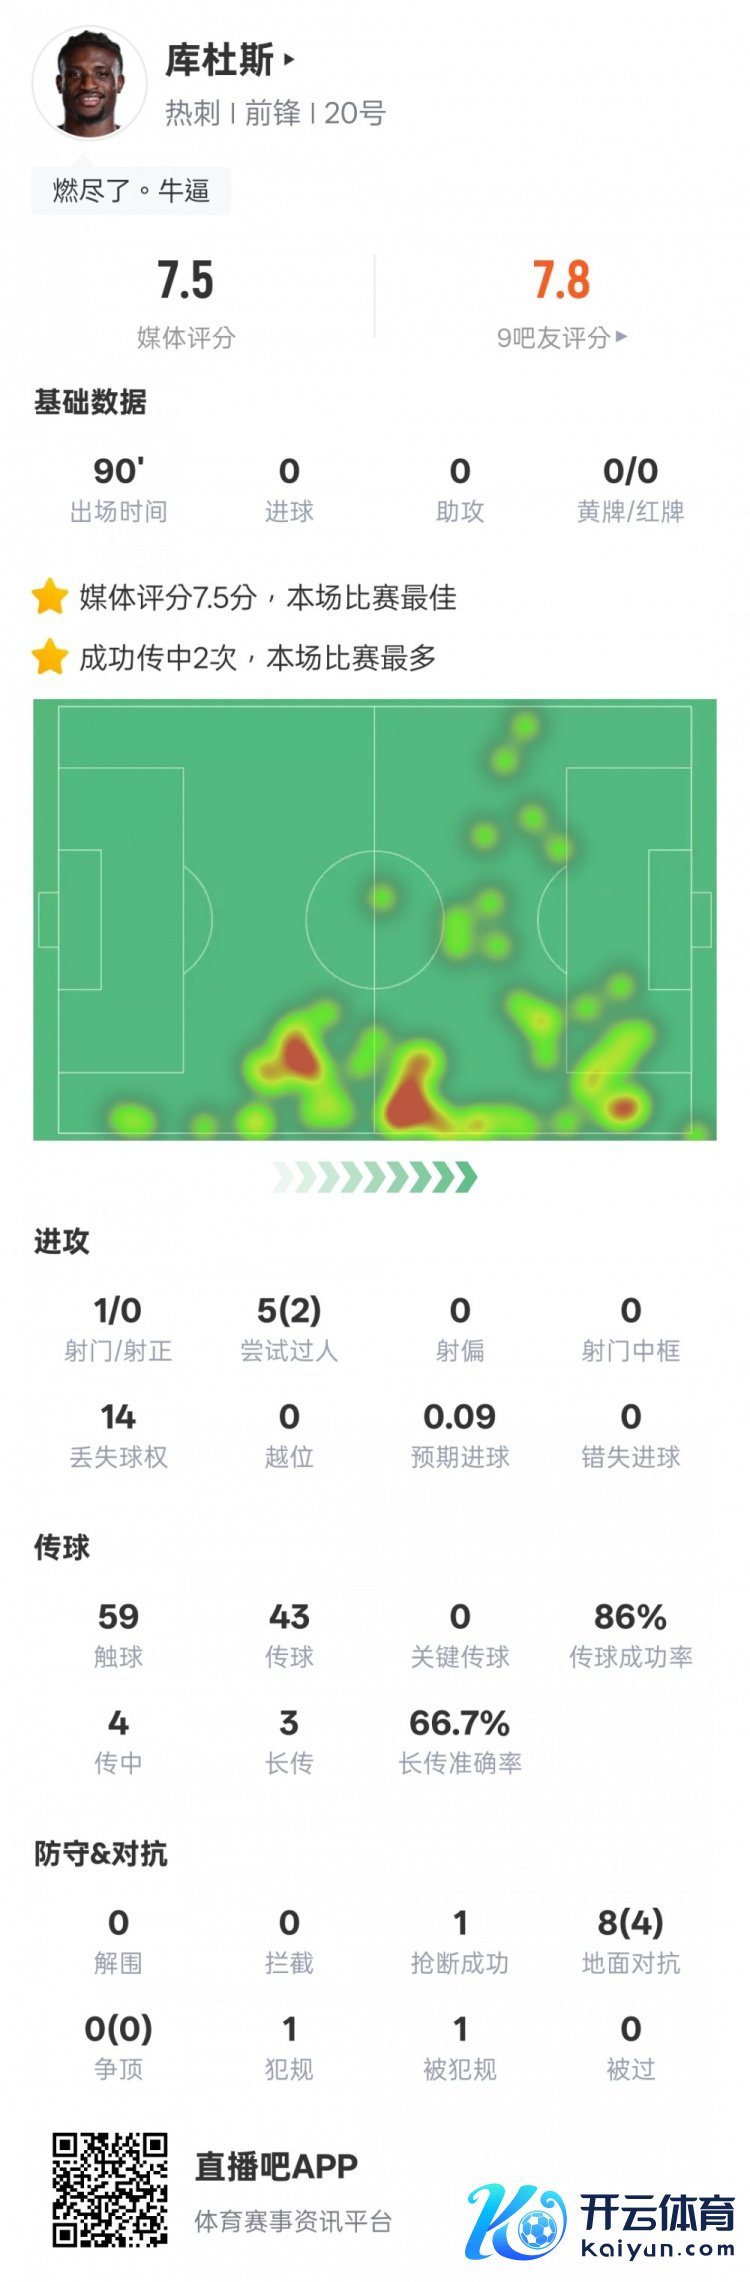The height and width of the screenshot is (2282, 750).
Task: Click the 开云体育 brand text
Action: coord(657,2212)
